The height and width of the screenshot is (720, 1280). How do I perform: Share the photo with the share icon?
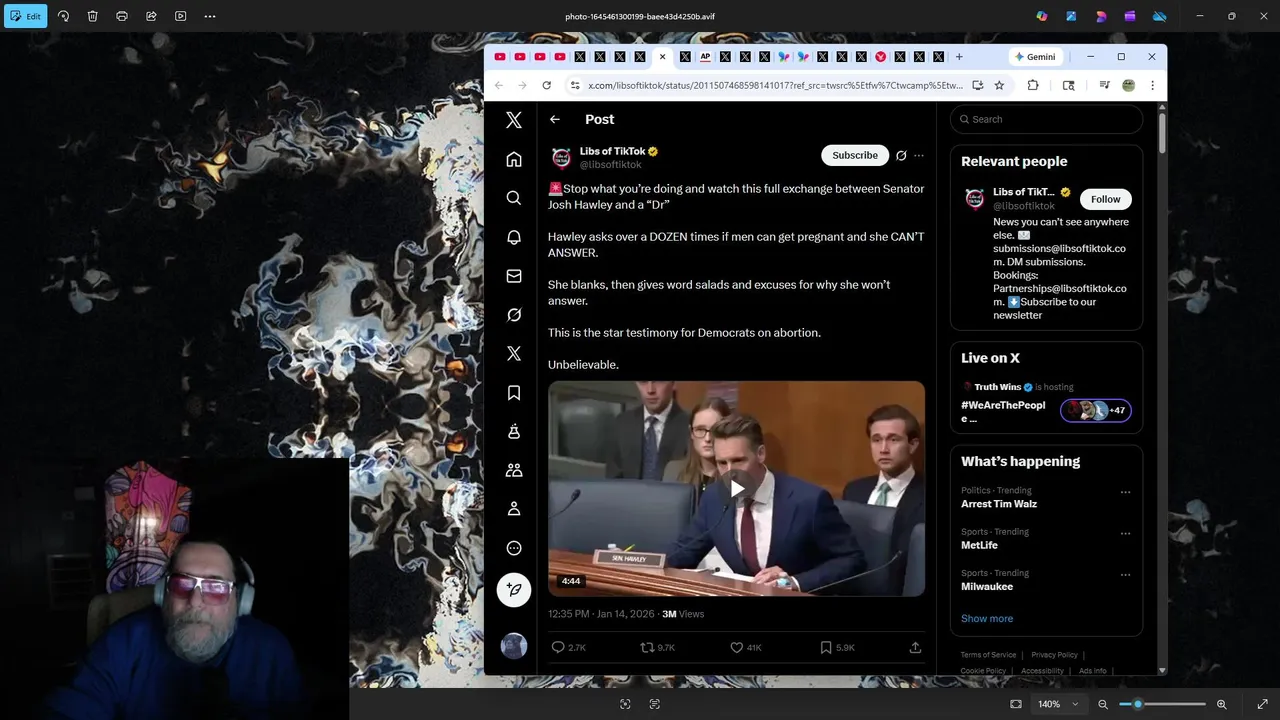tap(151, 16)
